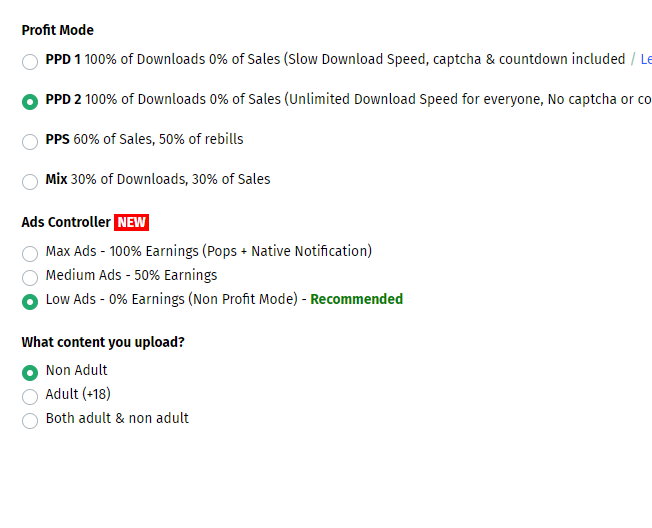Select Medium Ads 50% Earnings radio
652x528 pixels.
30,278
